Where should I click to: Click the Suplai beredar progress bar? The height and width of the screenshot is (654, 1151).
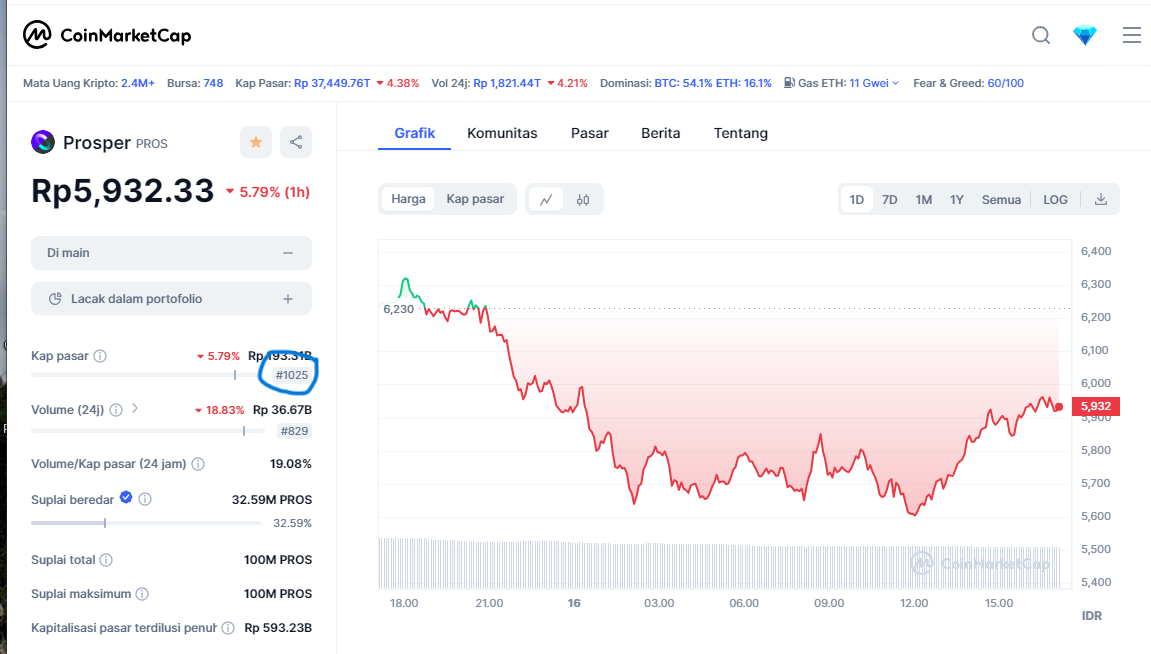coord(145,523)
